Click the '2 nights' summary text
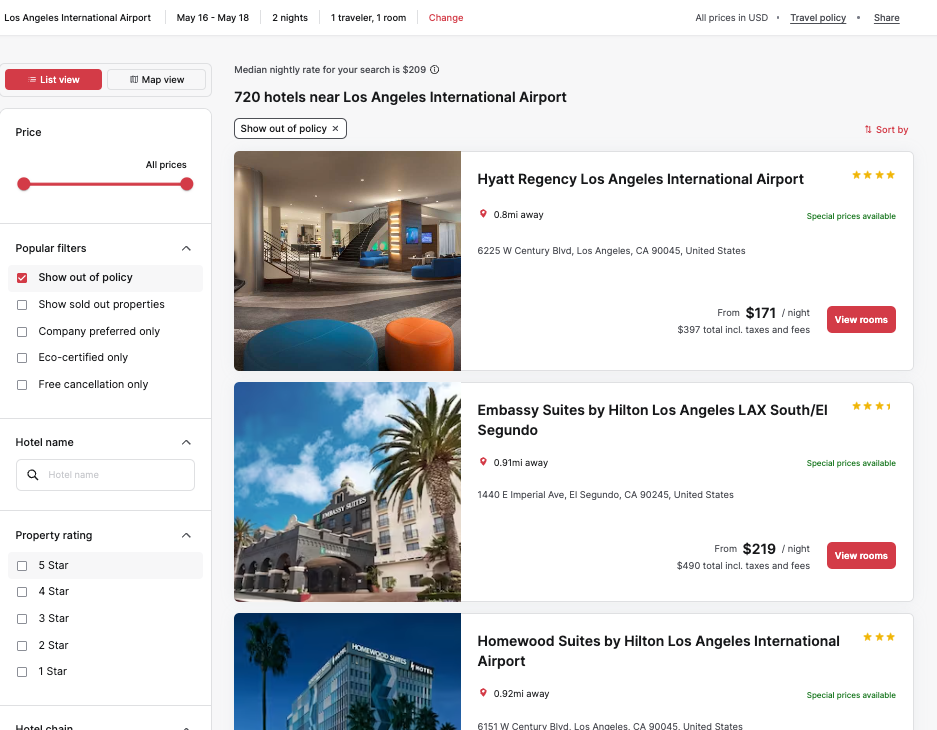The image size is (937, 730). point(290,18)
